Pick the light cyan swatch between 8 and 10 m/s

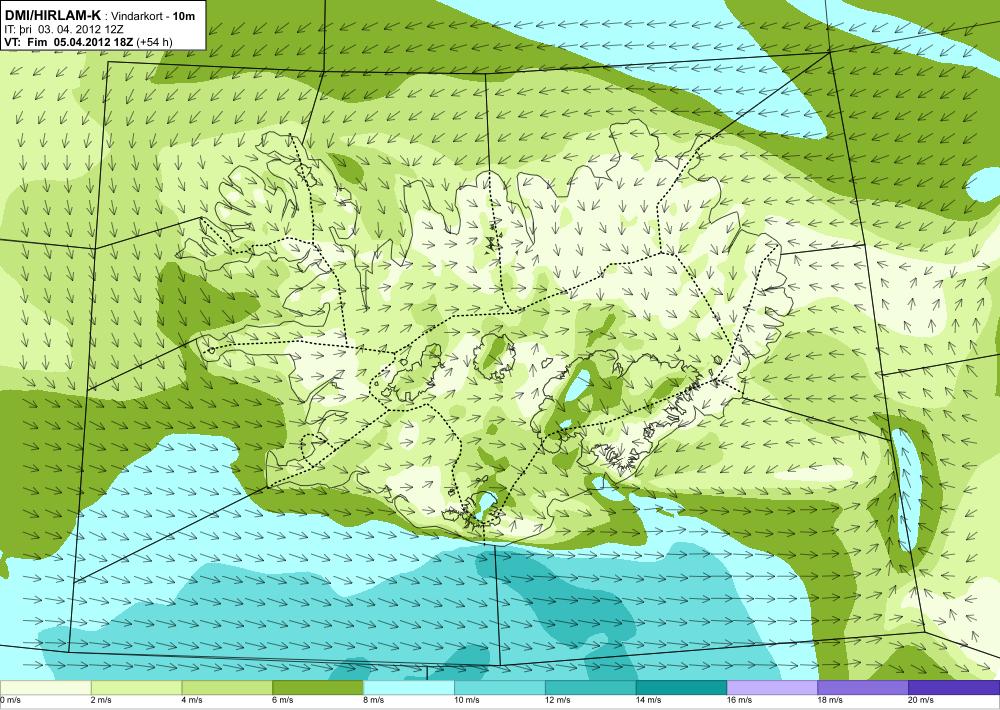(409, 688)
